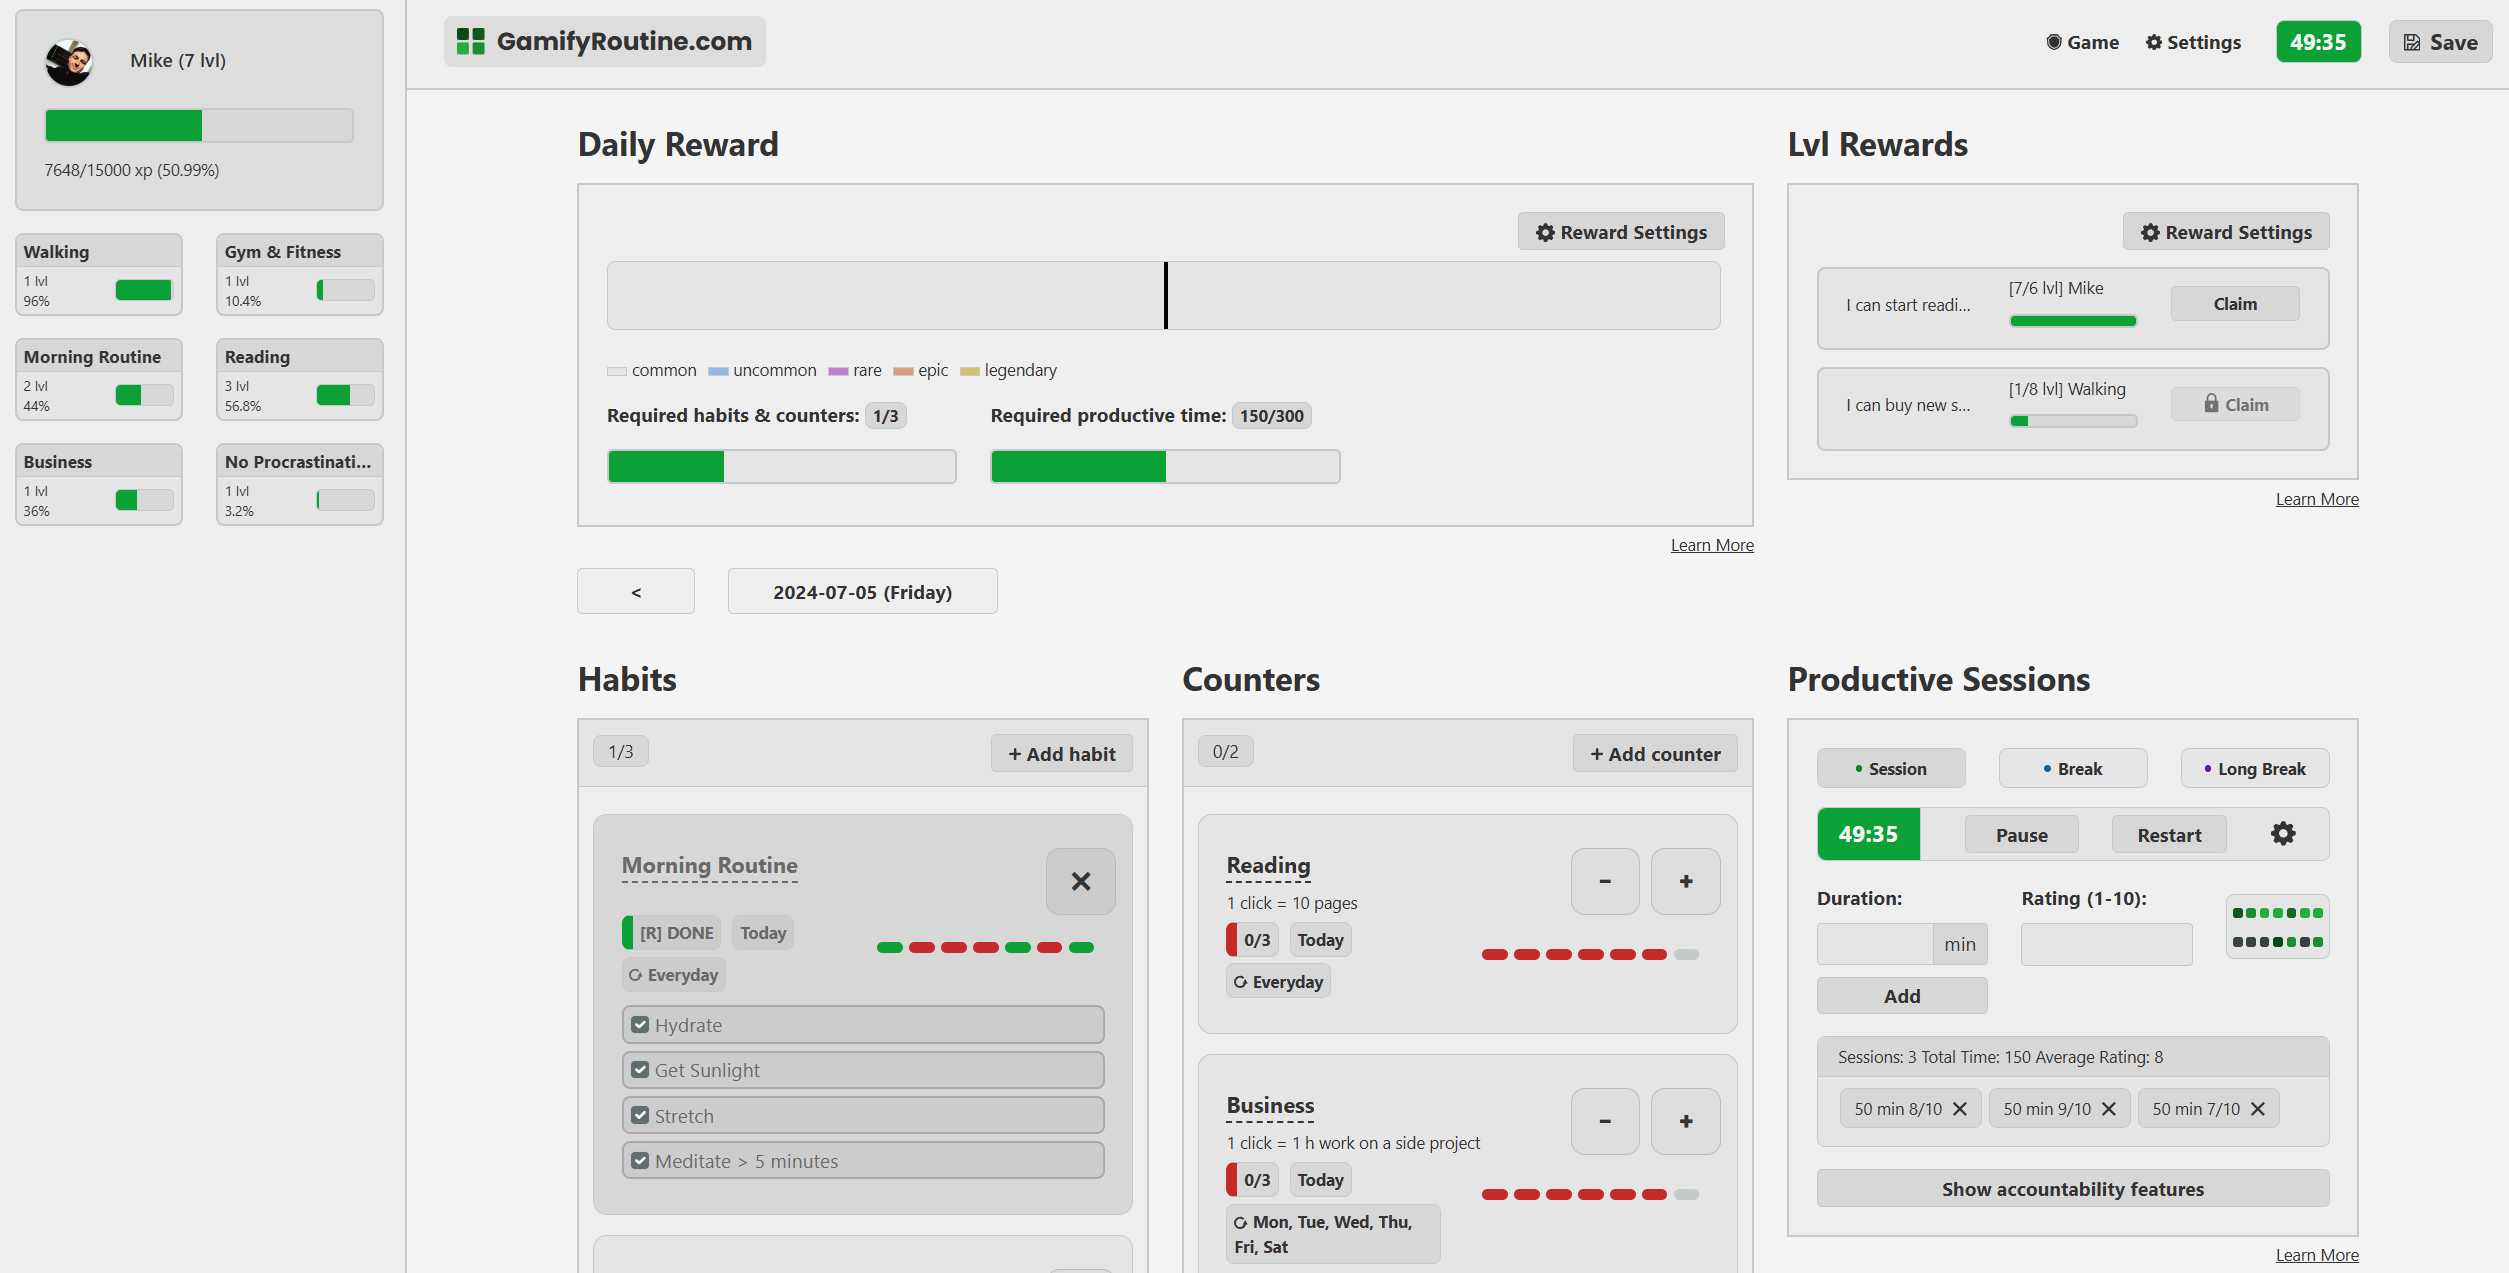Screen dimensions: 2509x1273
Task: Open Settings in top navigation
Action: [x=2193, y=42]
